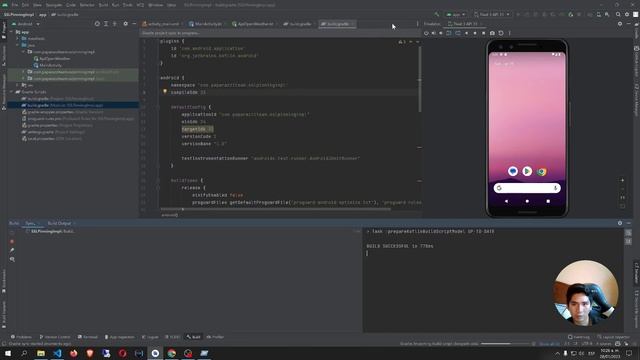Switch to the MainActivity.kt editor tab
The width and height of the screenshot is (640, 360).
click(207, 24)
